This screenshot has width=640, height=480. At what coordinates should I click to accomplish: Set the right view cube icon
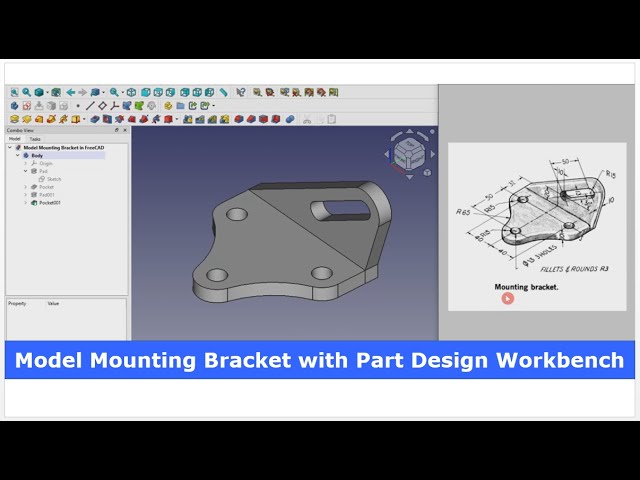[x=170, y=92]
